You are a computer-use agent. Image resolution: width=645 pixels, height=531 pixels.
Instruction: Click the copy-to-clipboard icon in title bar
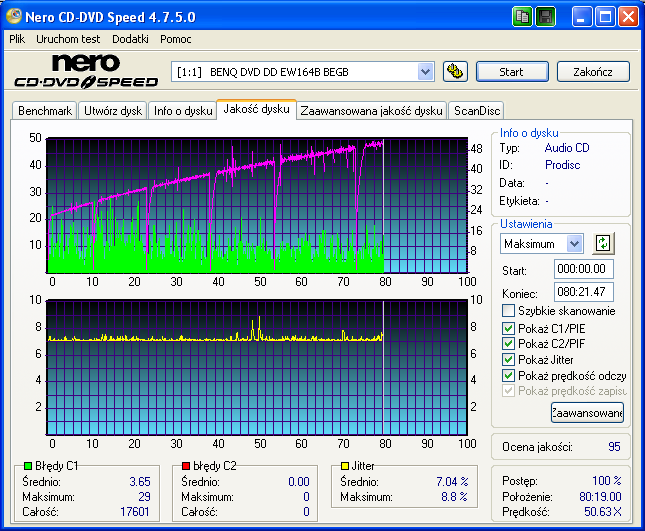pos(522,17)
